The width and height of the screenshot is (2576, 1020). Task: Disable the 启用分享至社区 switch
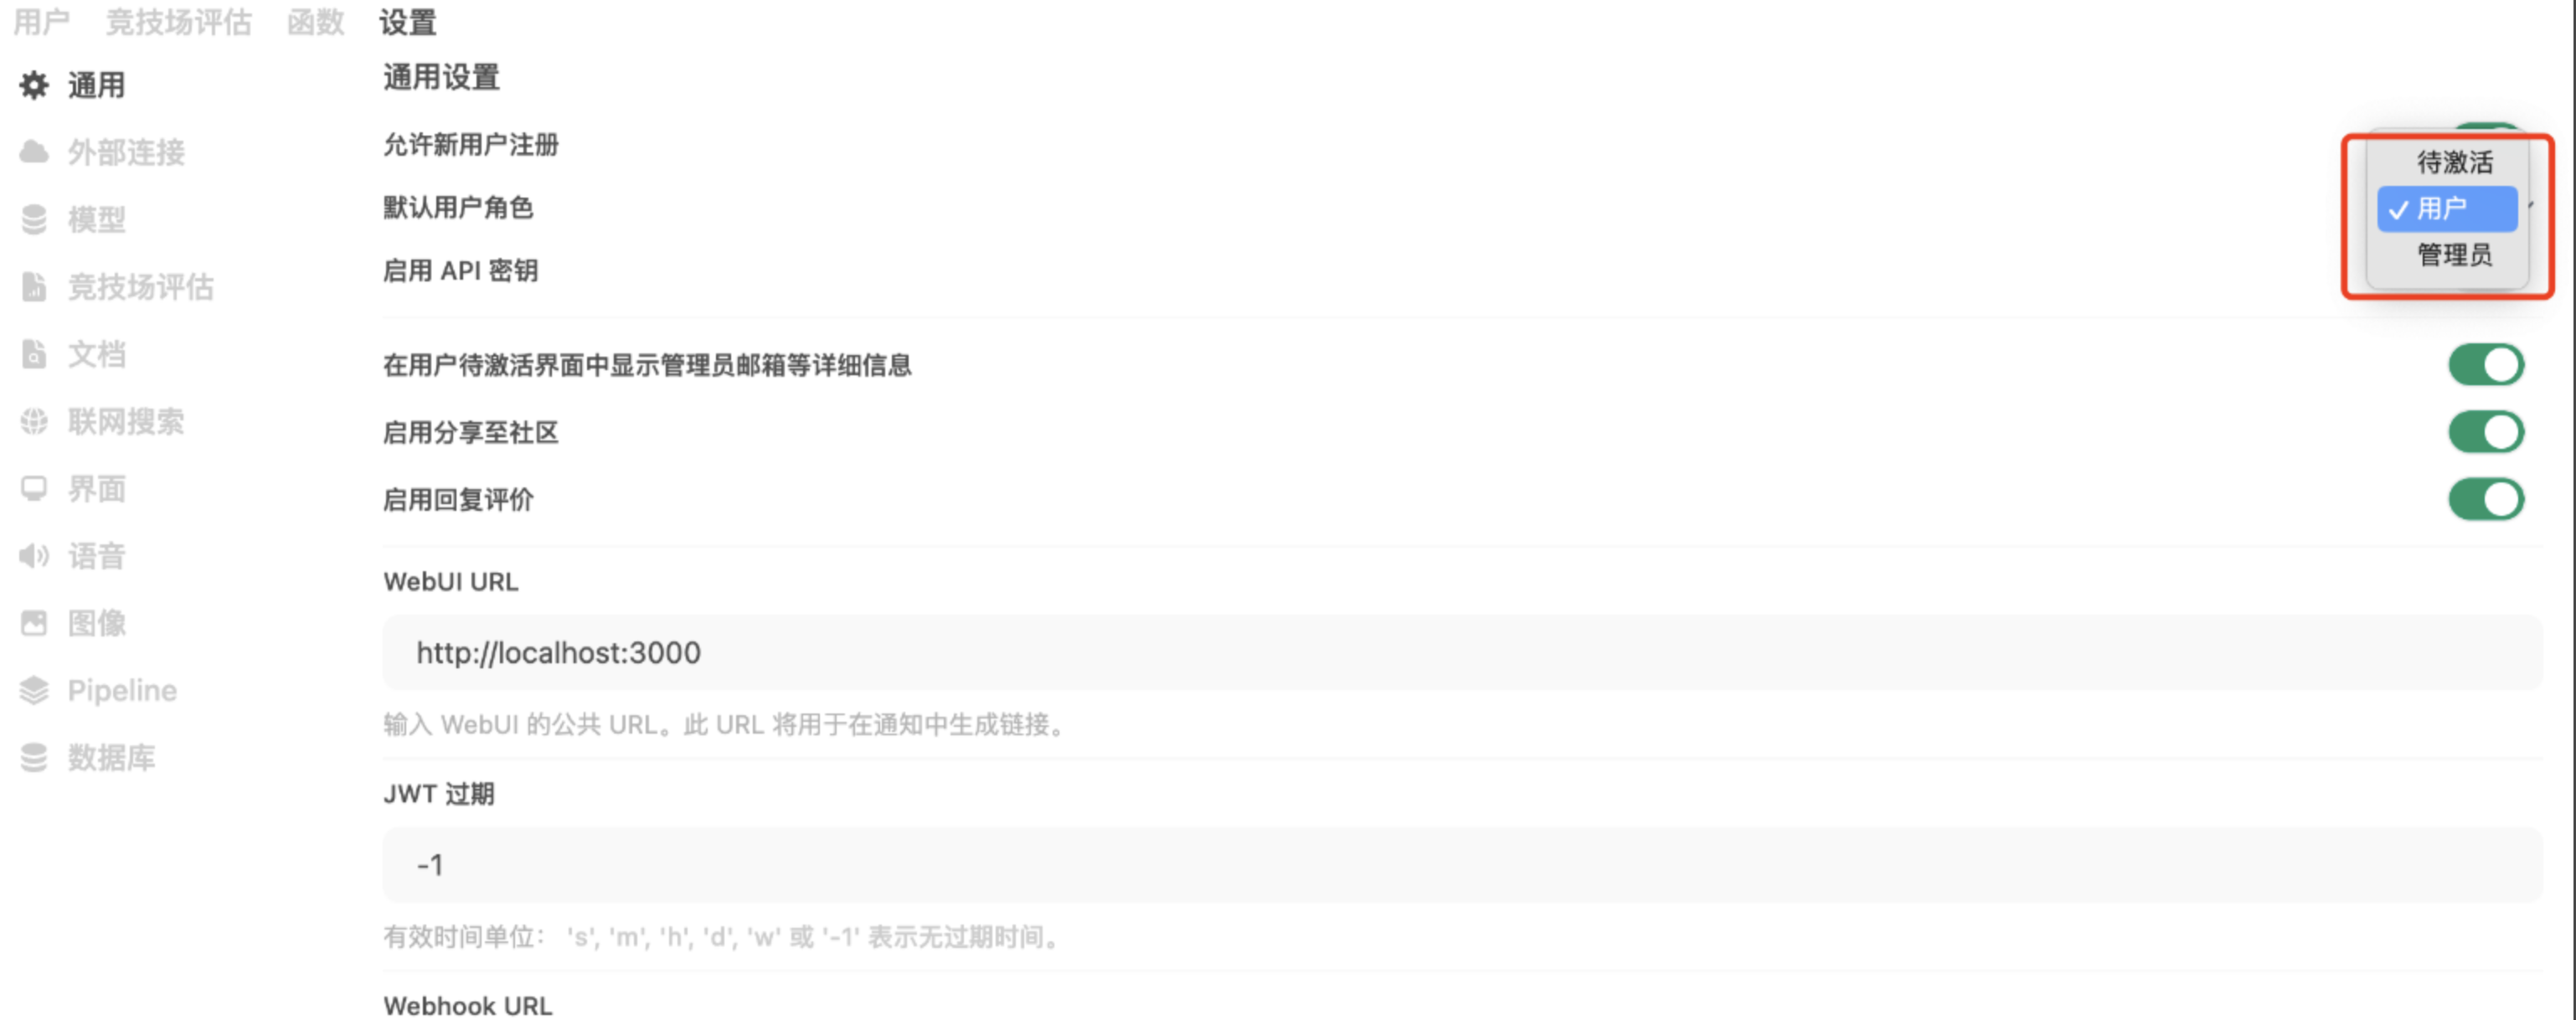pos(2486,432)
